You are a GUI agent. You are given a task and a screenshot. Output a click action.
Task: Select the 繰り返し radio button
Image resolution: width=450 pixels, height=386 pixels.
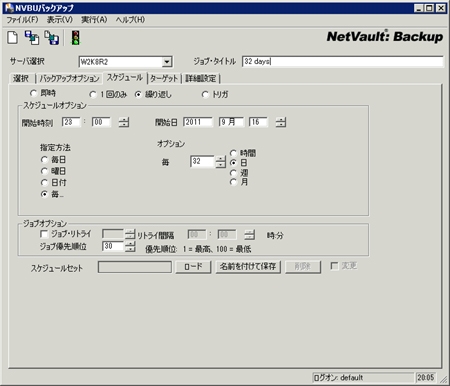pyautogui.click(x=138, y=95)
